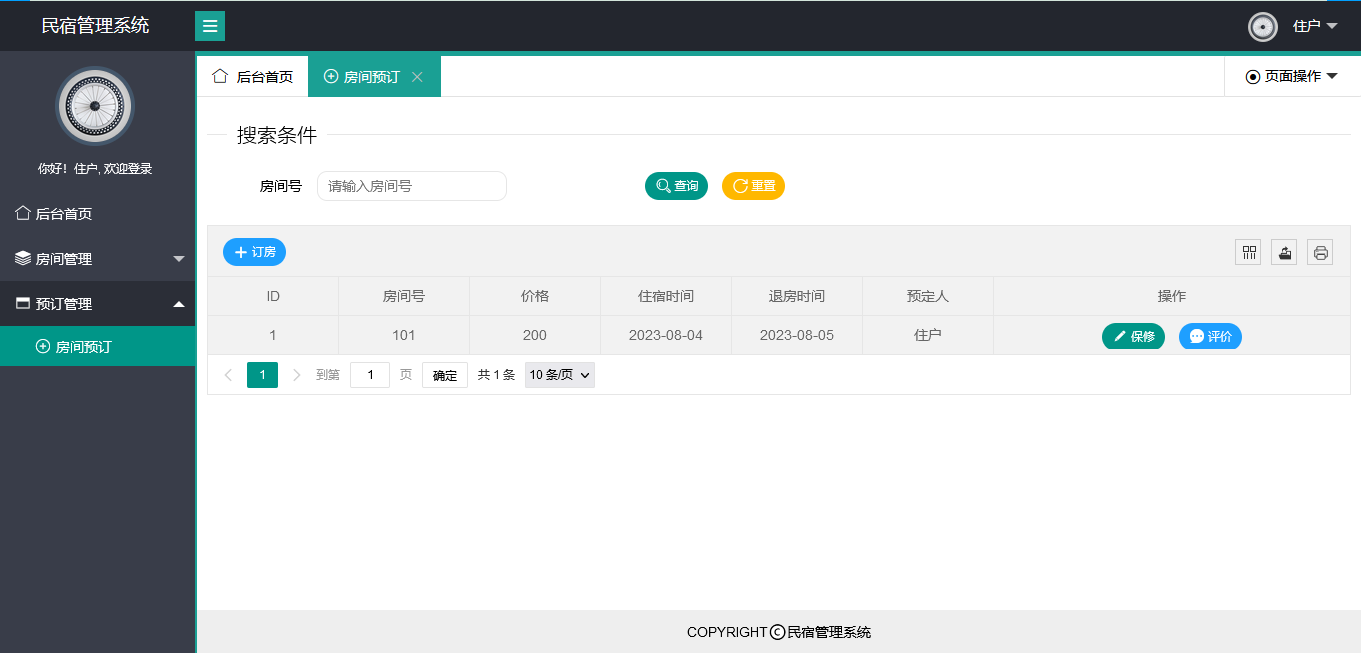Select 房间预订 in the sidebar submenu
The width and height of the screenshot is (1361, 653).
97,347
